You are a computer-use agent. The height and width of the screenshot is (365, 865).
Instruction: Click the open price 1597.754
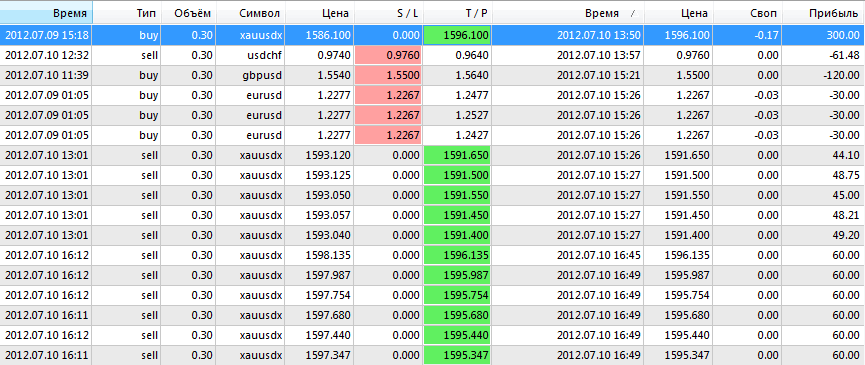327,295
